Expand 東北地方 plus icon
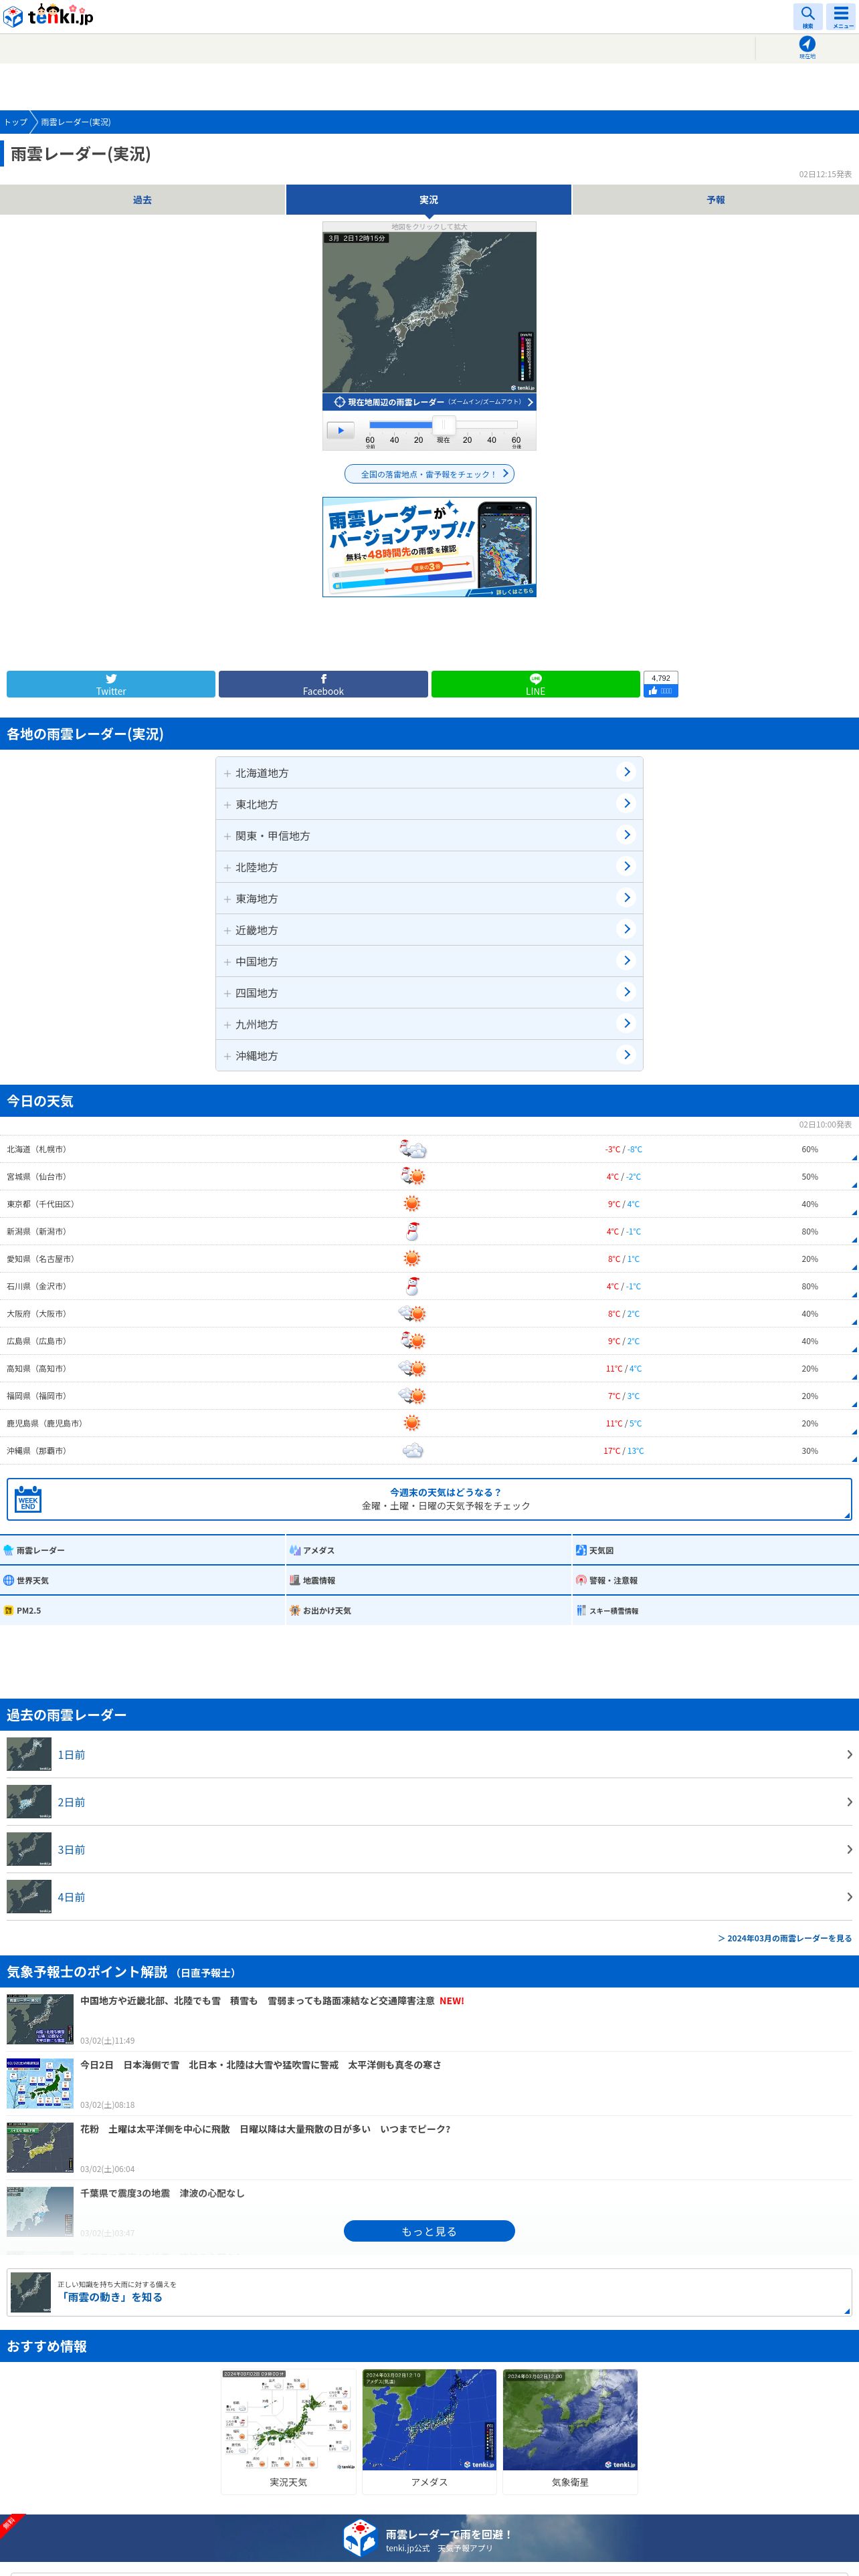 (x=227, y=805)
